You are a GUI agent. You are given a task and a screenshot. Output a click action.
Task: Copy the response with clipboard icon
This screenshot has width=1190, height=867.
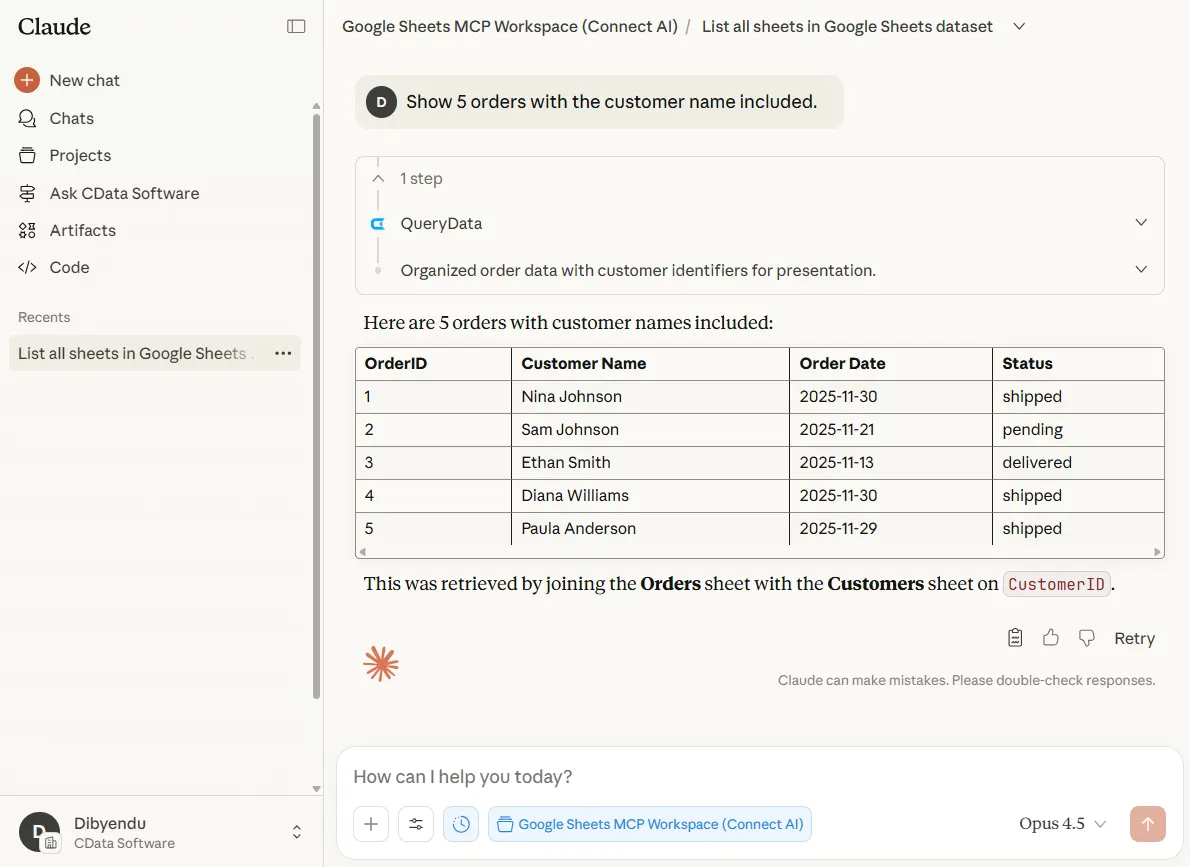coord(1015,638)
